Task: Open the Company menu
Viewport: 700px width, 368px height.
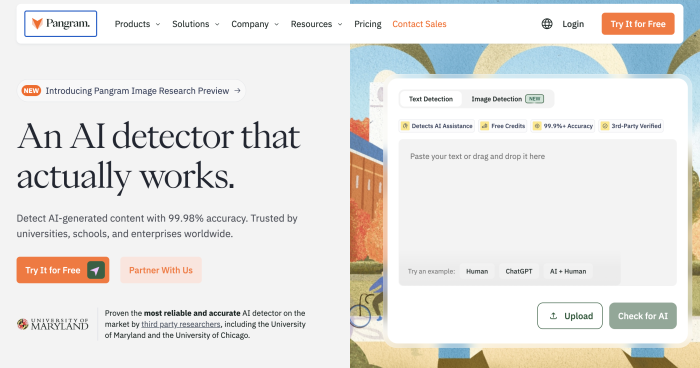Action: coord(255,24)
